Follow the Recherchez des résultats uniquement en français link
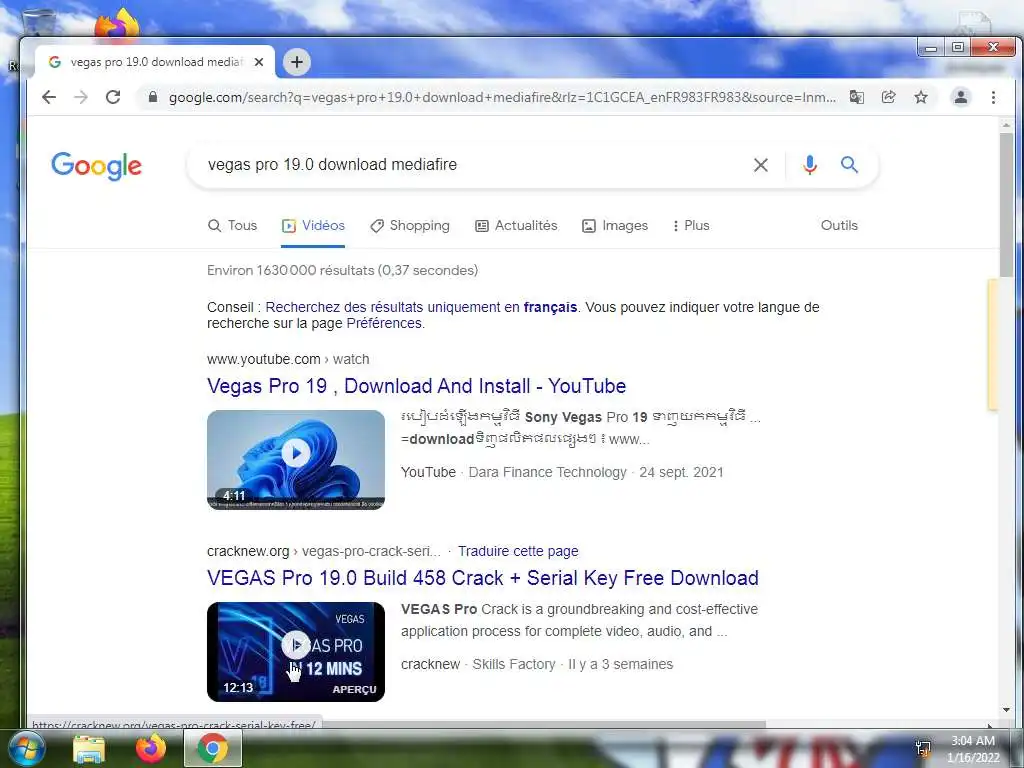 coord(421,307)
